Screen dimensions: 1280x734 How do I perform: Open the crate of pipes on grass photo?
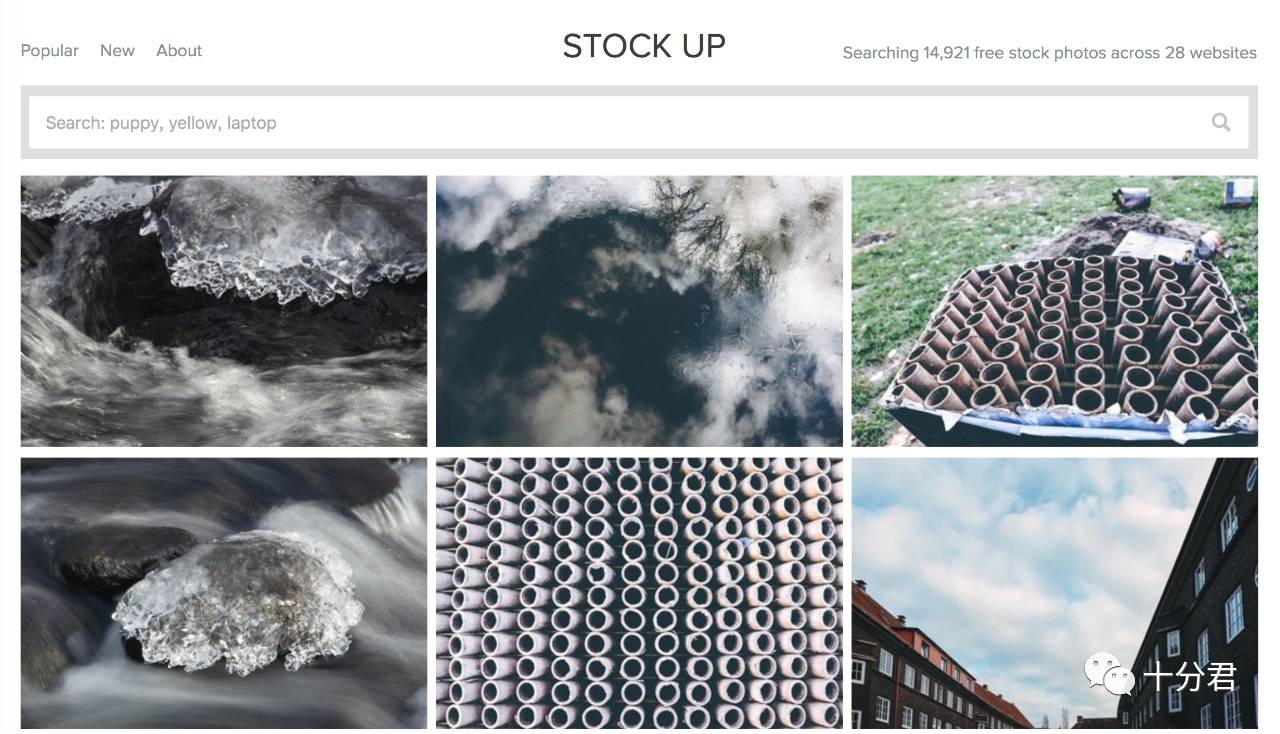pyautogui.click(x=1055, y=311)
